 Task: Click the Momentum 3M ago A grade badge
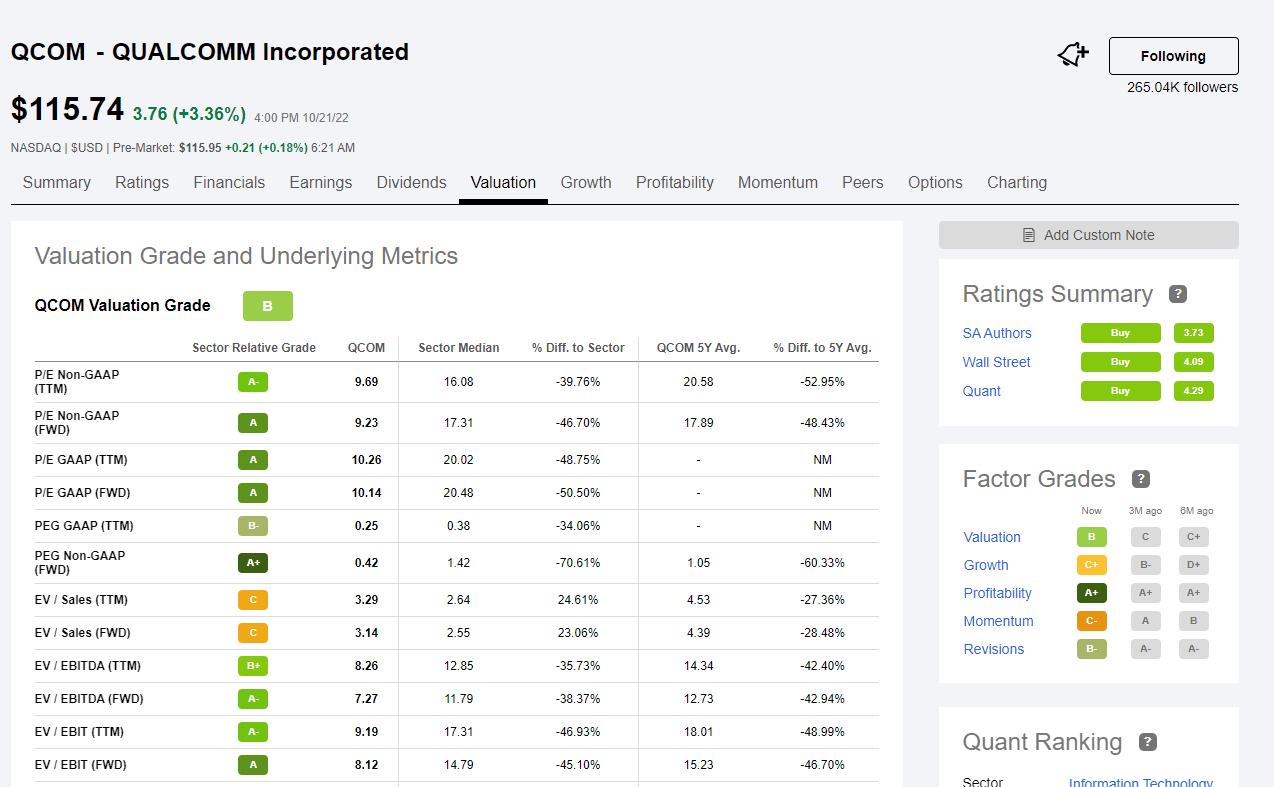point(1146,621)
